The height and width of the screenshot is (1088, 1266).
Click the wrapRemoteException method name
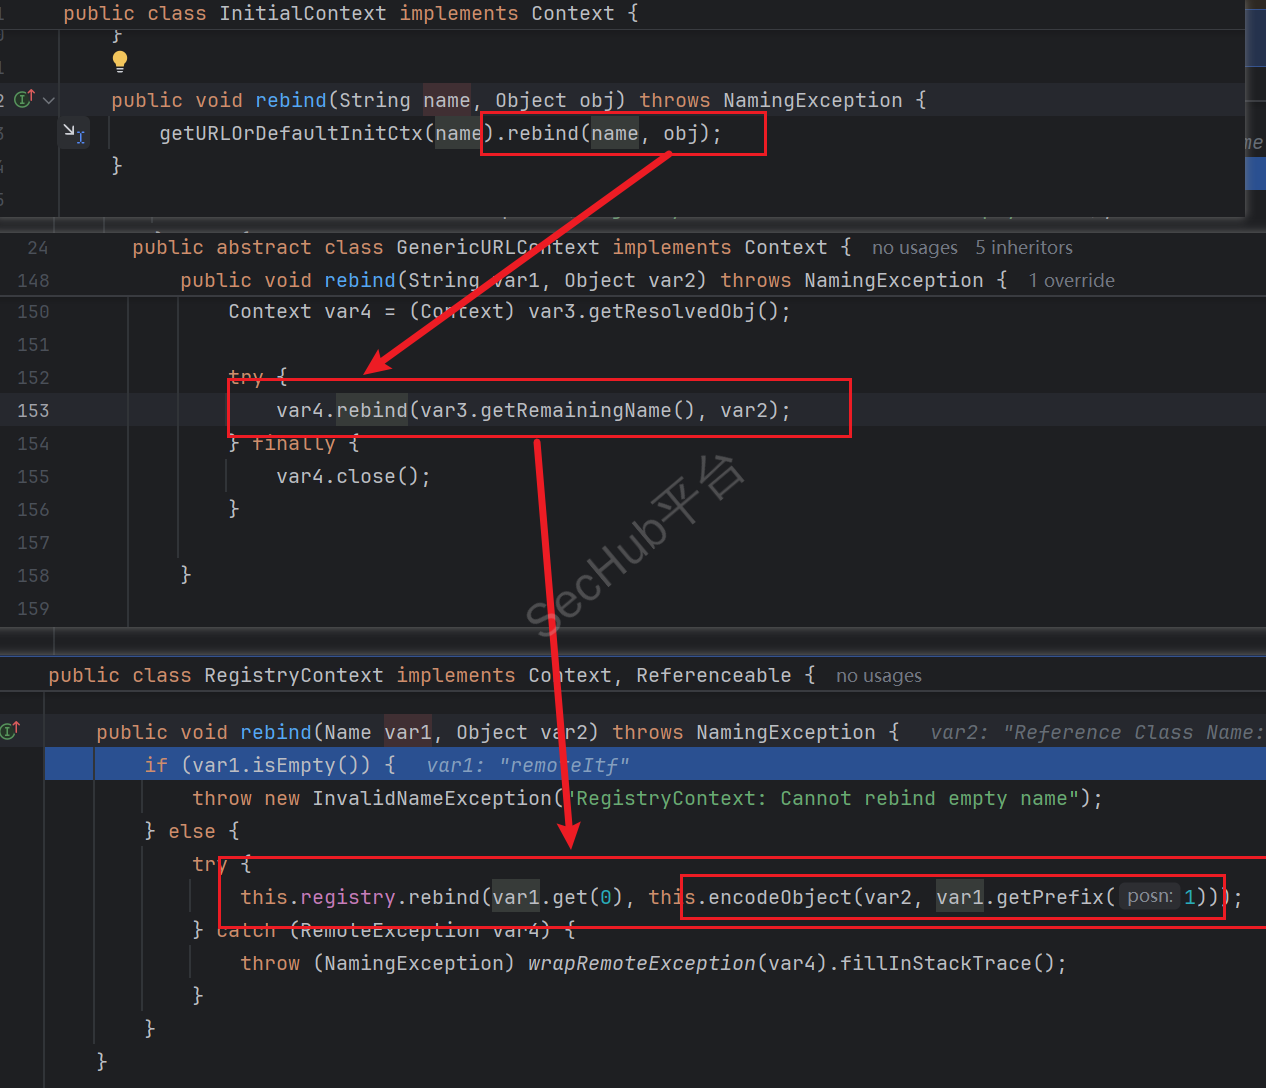[641, 963]
